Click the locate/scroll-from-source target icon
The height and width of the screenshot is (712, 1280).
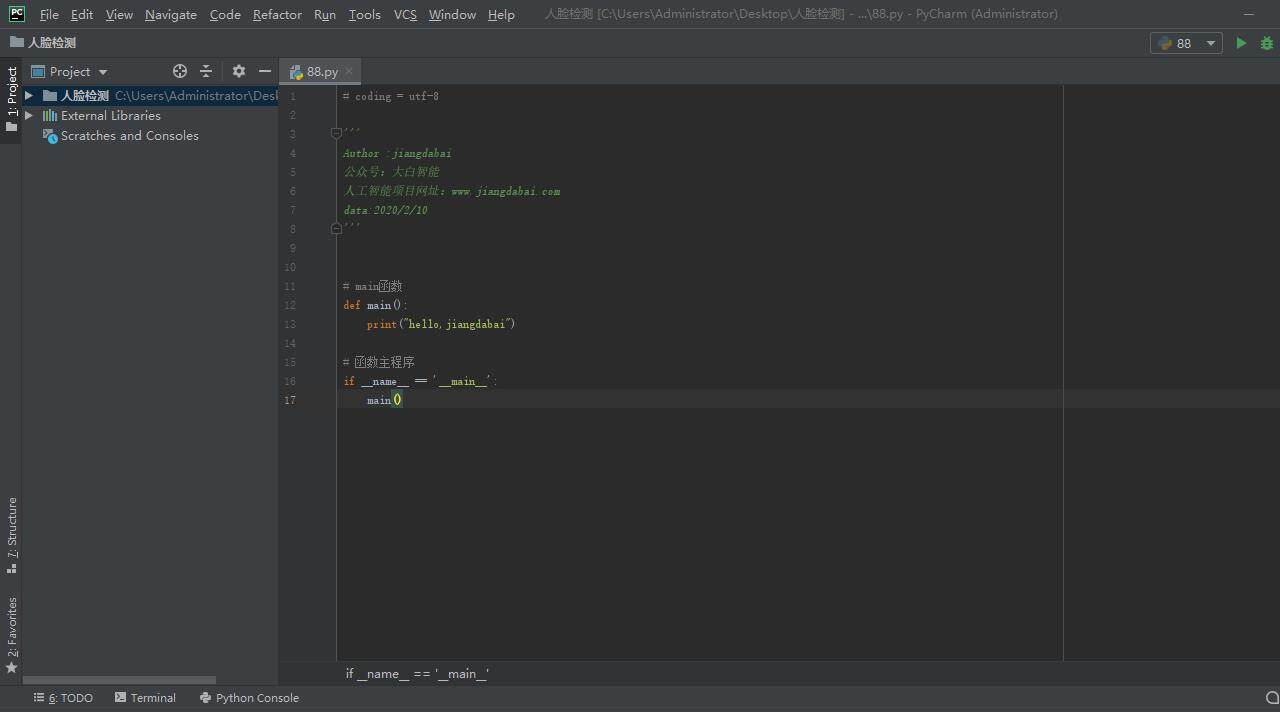tap(180, 71)
